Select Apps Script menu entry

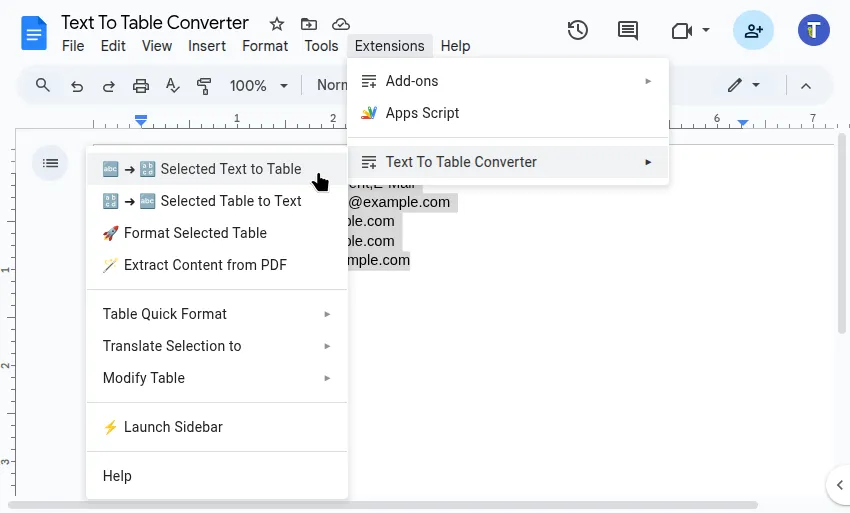click(422, 113)
